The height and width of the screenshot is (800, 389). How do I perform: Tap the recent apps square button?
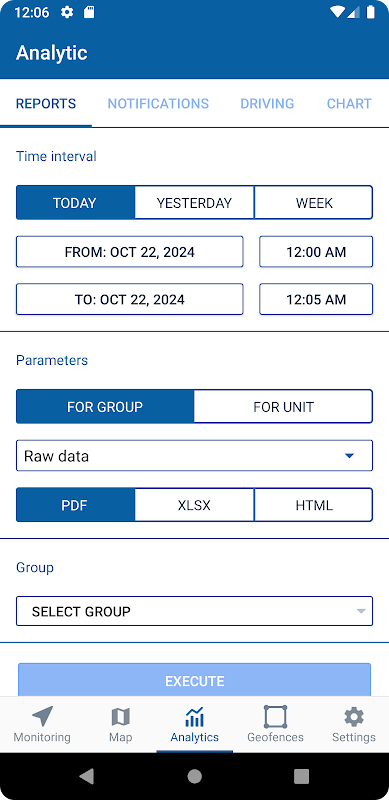(x=302, y=776)
